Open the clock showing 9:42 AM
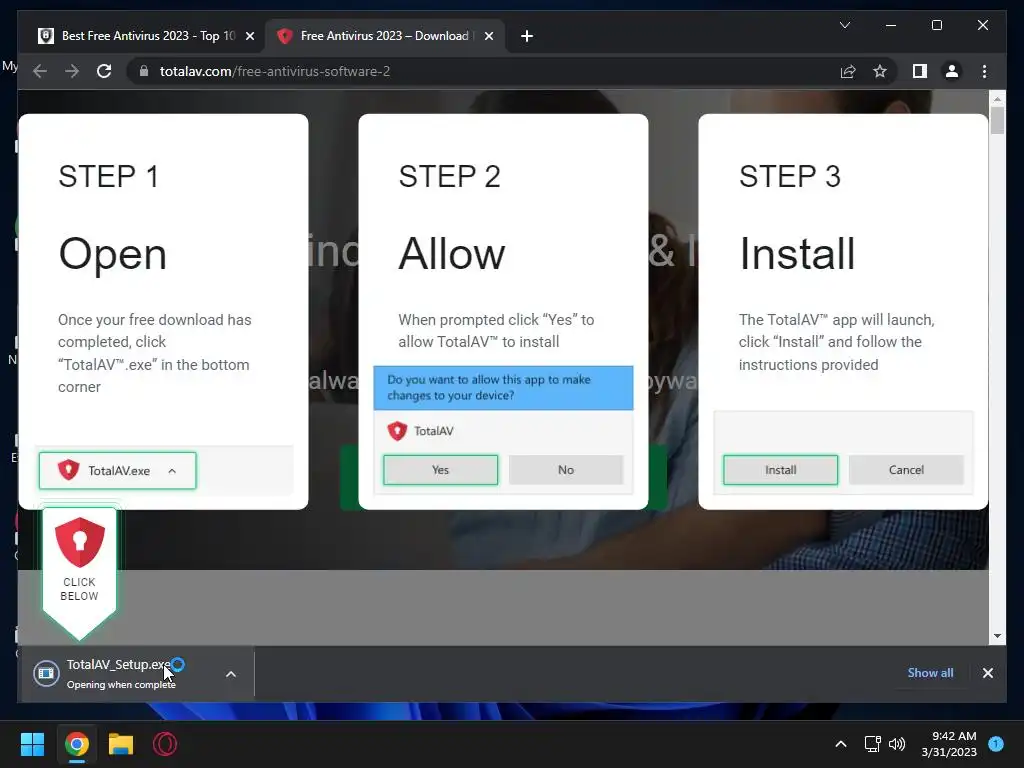 pos(949,744)
